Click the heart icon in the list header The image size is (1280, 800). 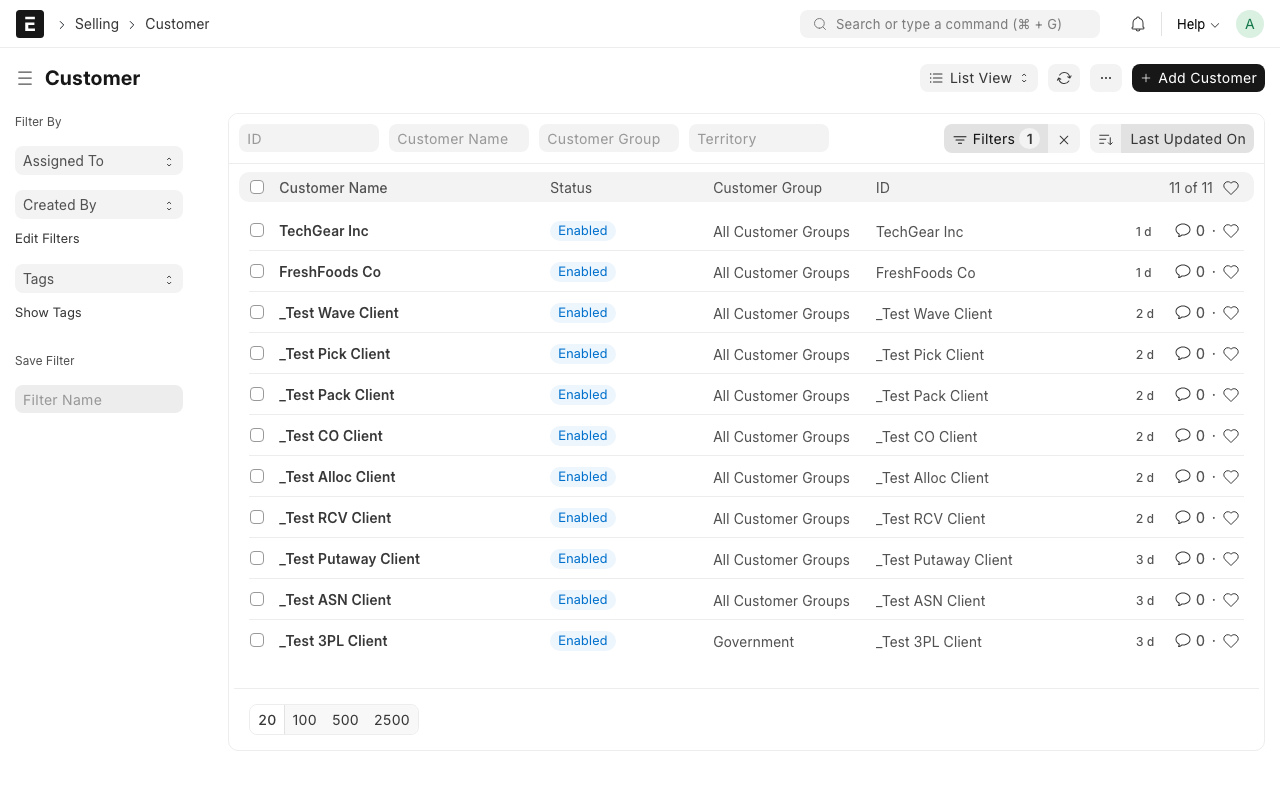tap(1230, 187)
